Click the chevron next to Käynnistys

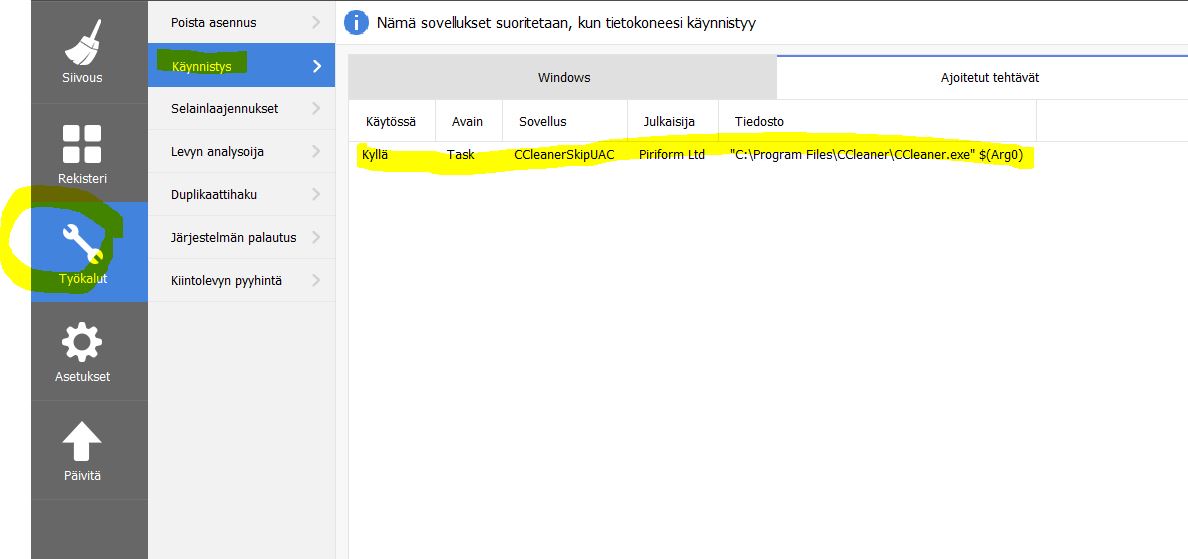pos(317,66)
